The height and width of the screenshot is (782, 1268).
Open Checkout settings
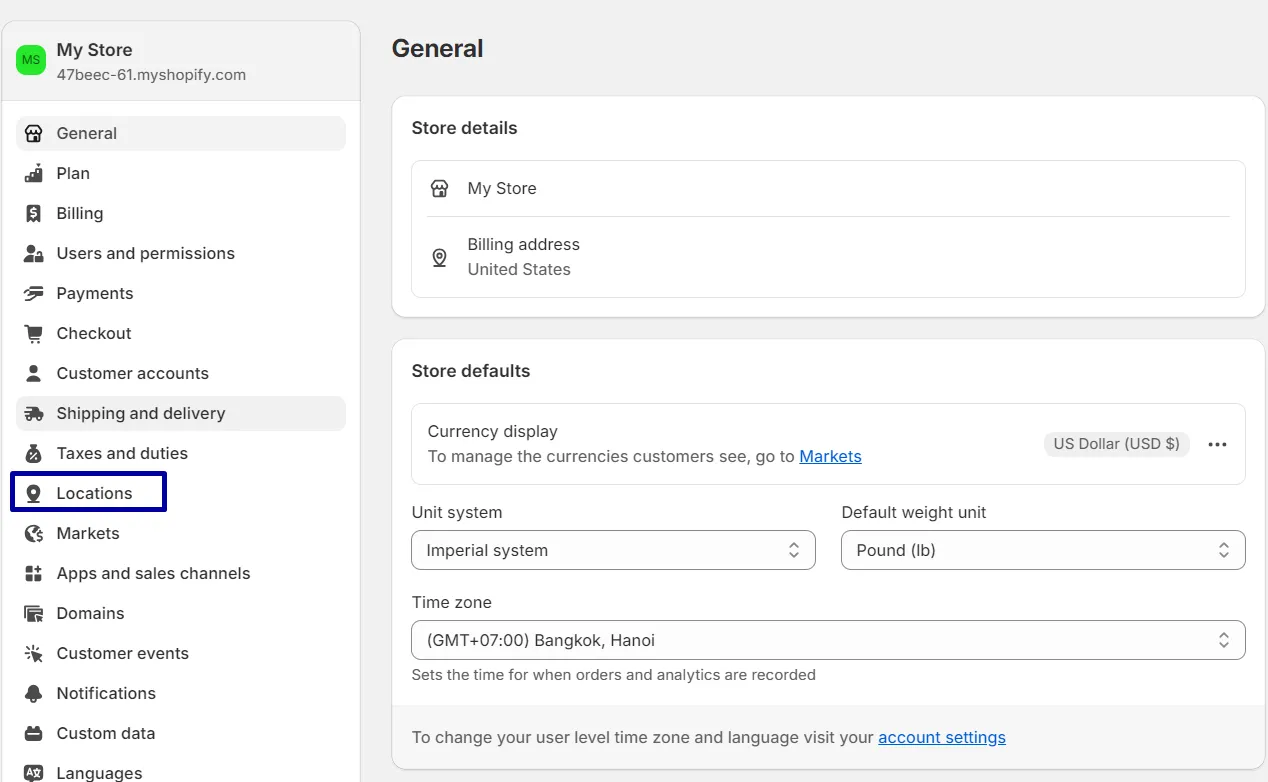click(x=181, y=333)
